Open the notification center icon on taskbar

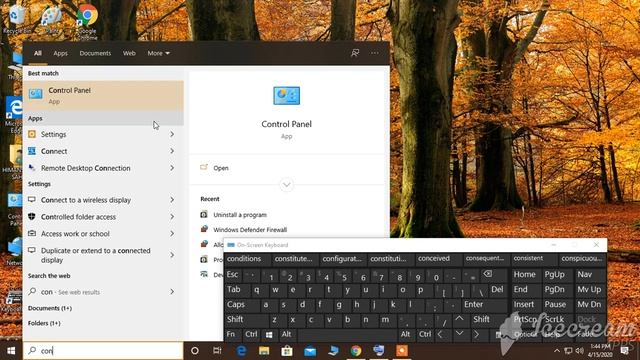tap(624, 351)
